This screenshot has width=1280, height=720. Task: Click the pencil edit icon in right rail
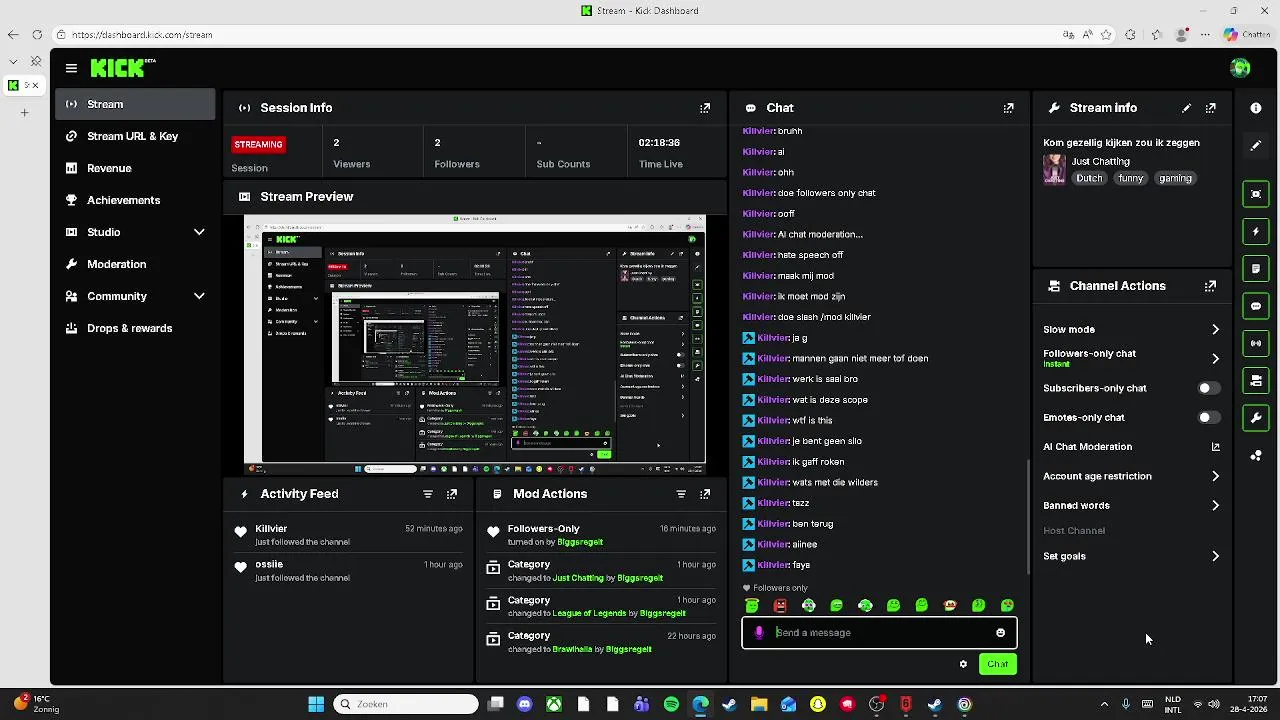1256,145
